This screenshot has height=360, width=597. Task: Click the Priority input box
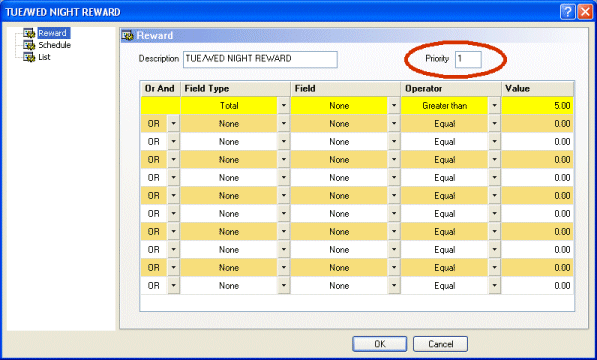pos(468,59)
